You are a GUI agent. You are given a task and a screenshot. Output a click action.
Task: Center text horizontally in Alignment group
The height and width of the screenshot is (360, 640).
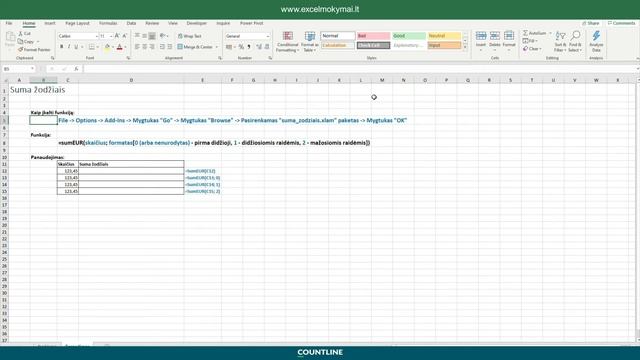coord(144,47)
